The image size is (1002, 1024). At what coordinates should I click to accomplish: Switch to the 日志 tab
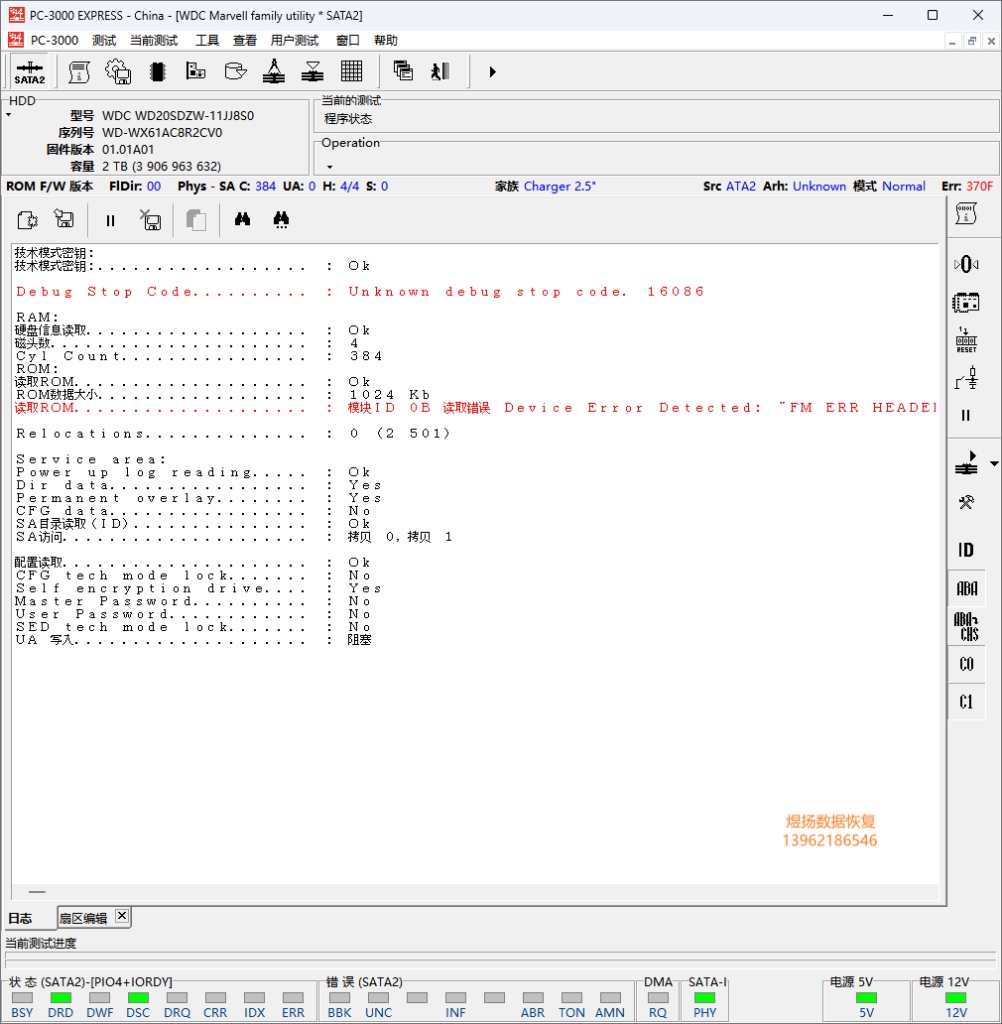point(20,918)
